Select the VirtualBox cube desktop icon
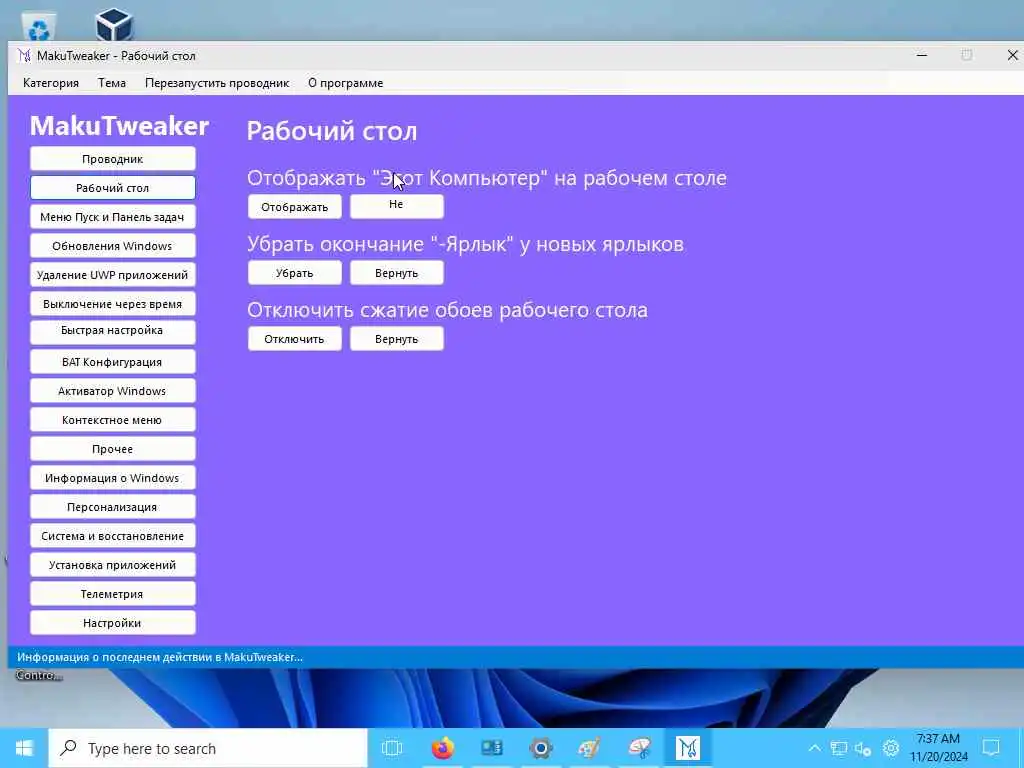The image size is (1024, 768). (115, 25)
